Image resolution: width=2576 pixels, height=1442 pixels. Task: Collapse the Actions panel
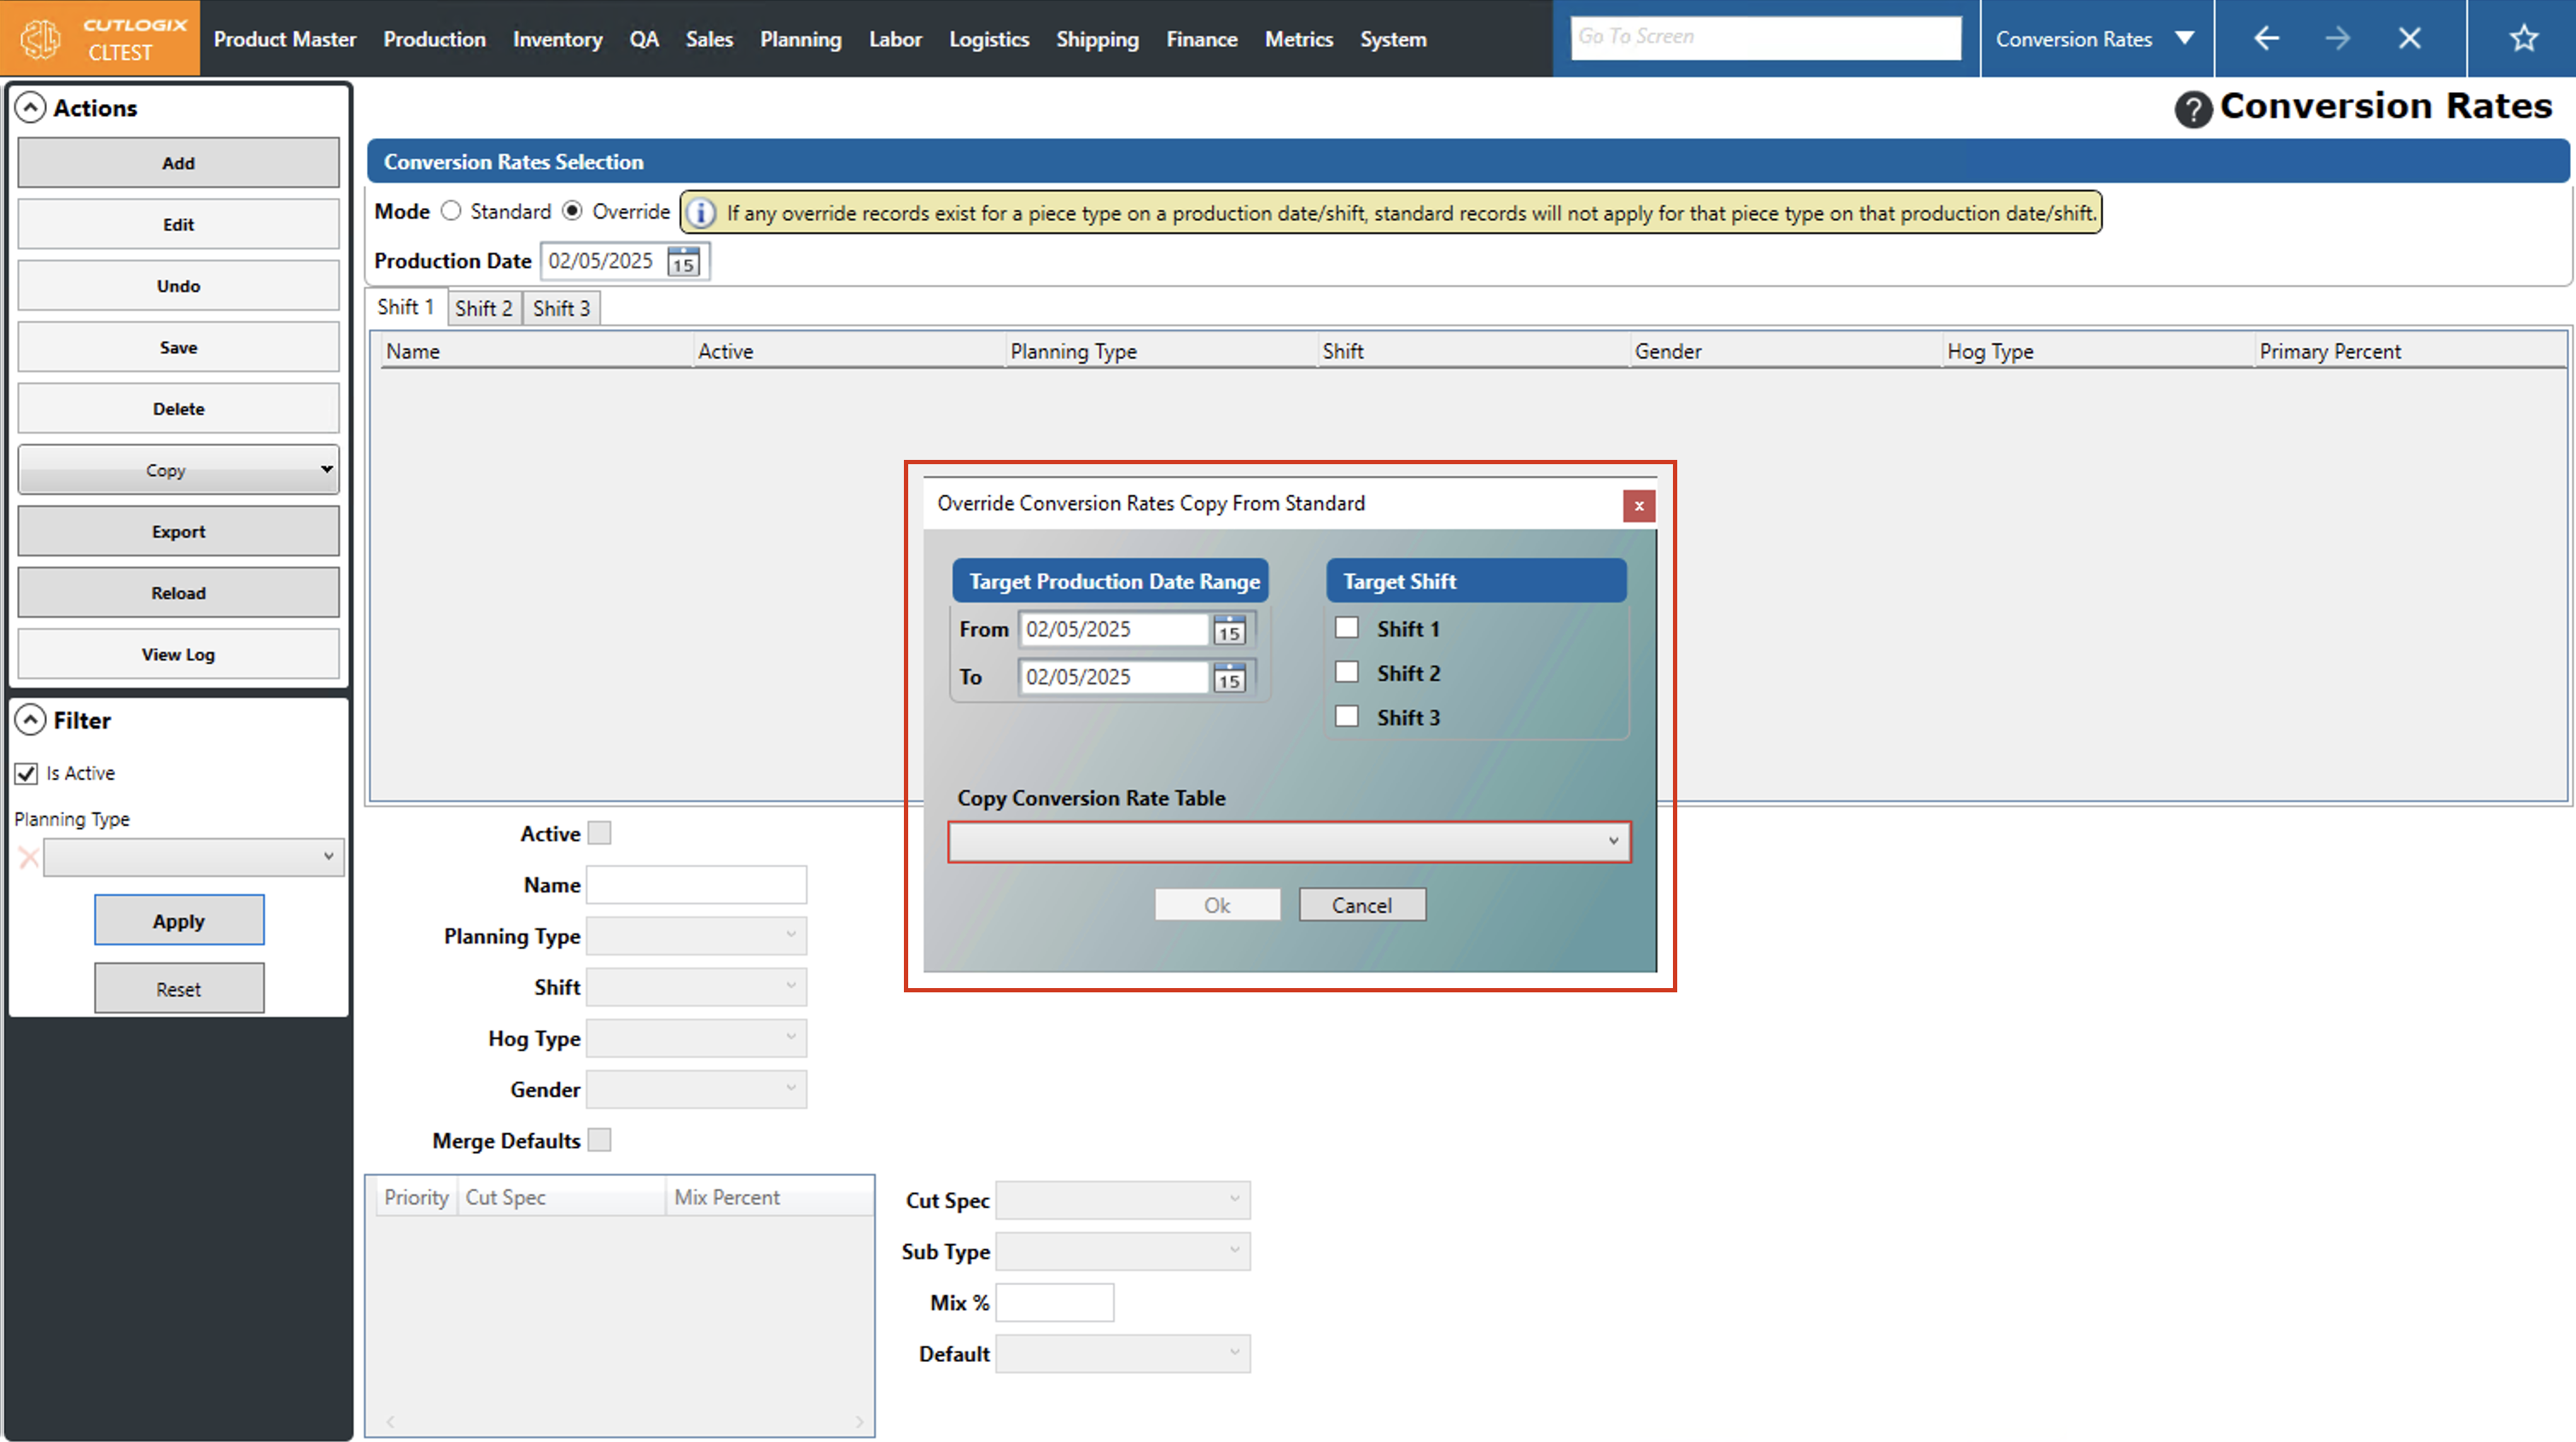point(31,107)
